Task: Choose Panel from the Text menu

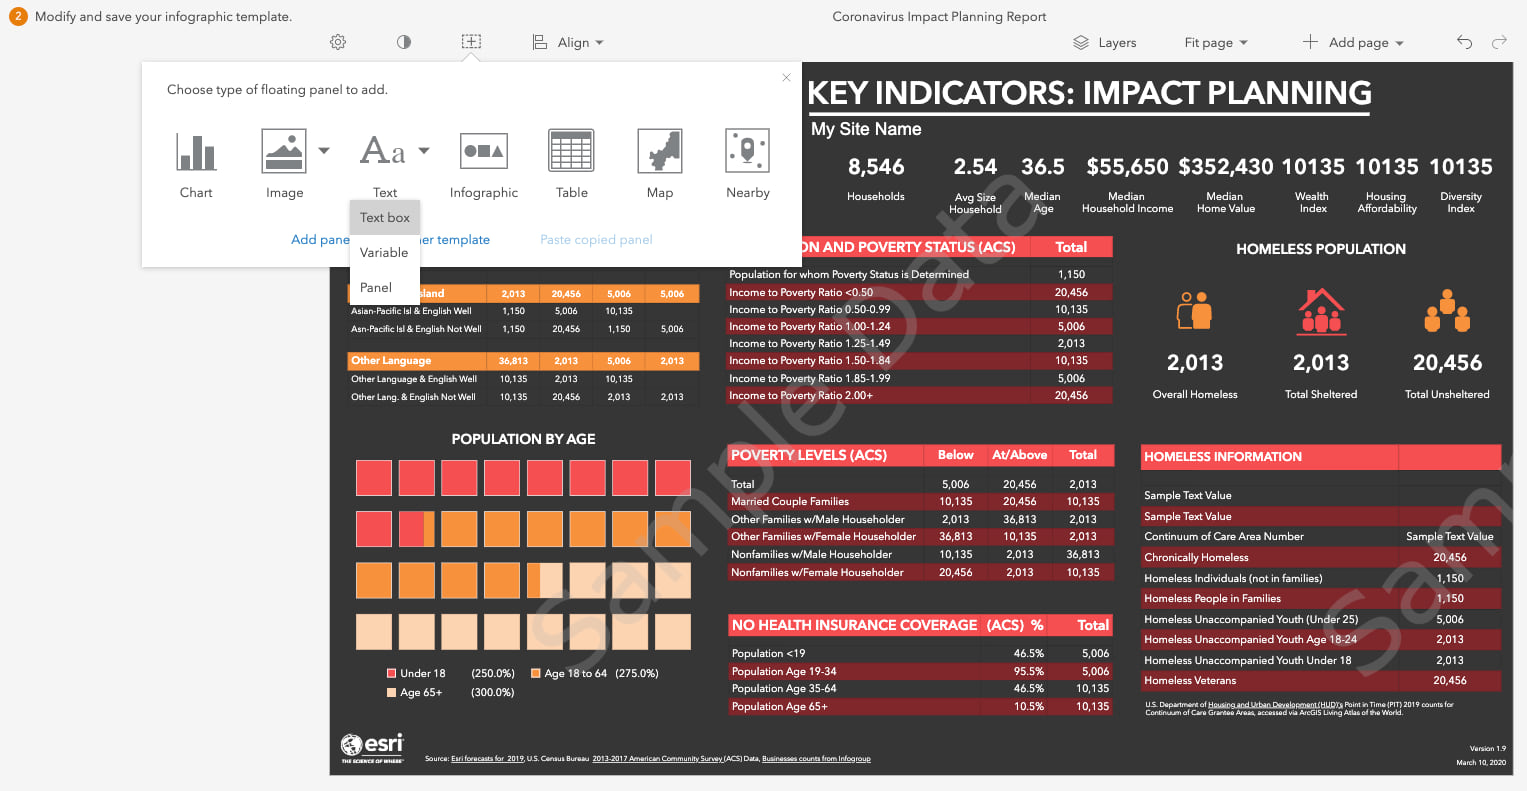Action: point(385,287)
